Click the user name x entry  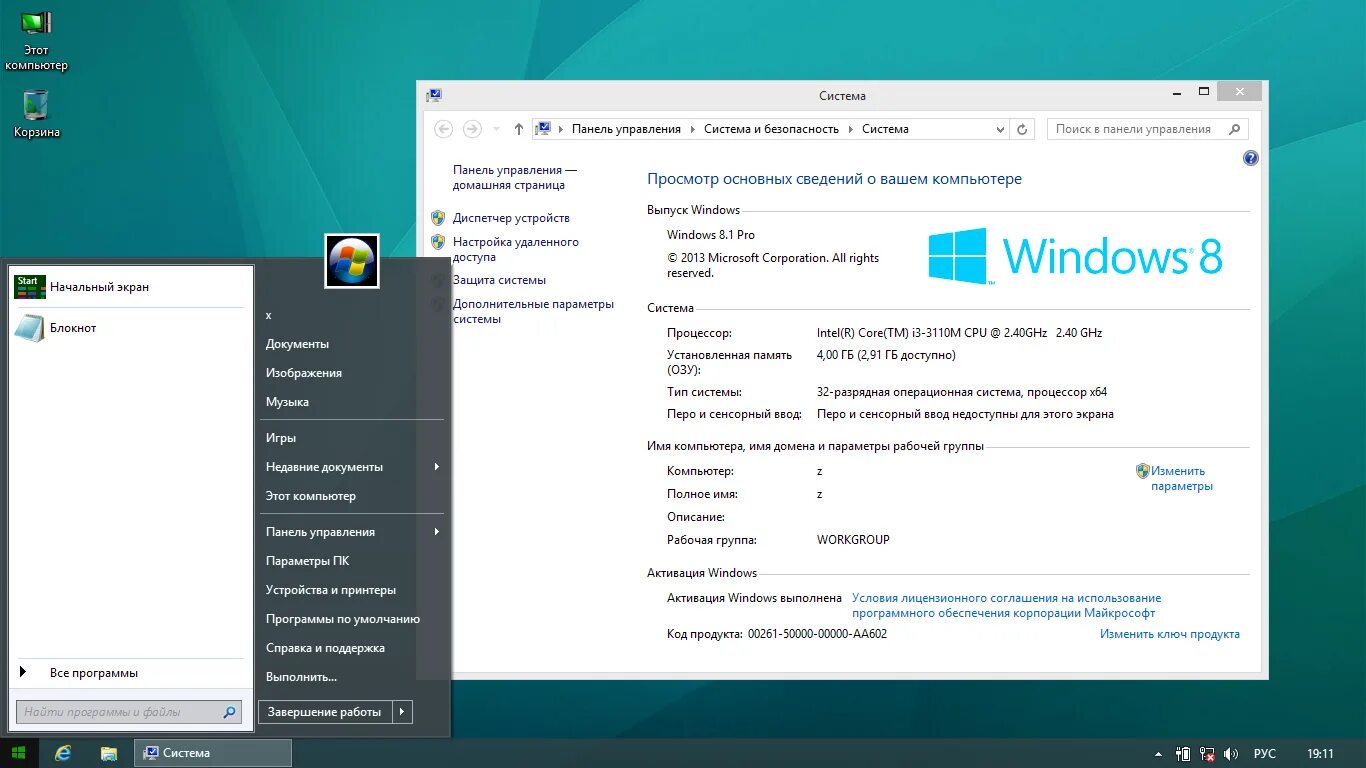tap(269, 315)
